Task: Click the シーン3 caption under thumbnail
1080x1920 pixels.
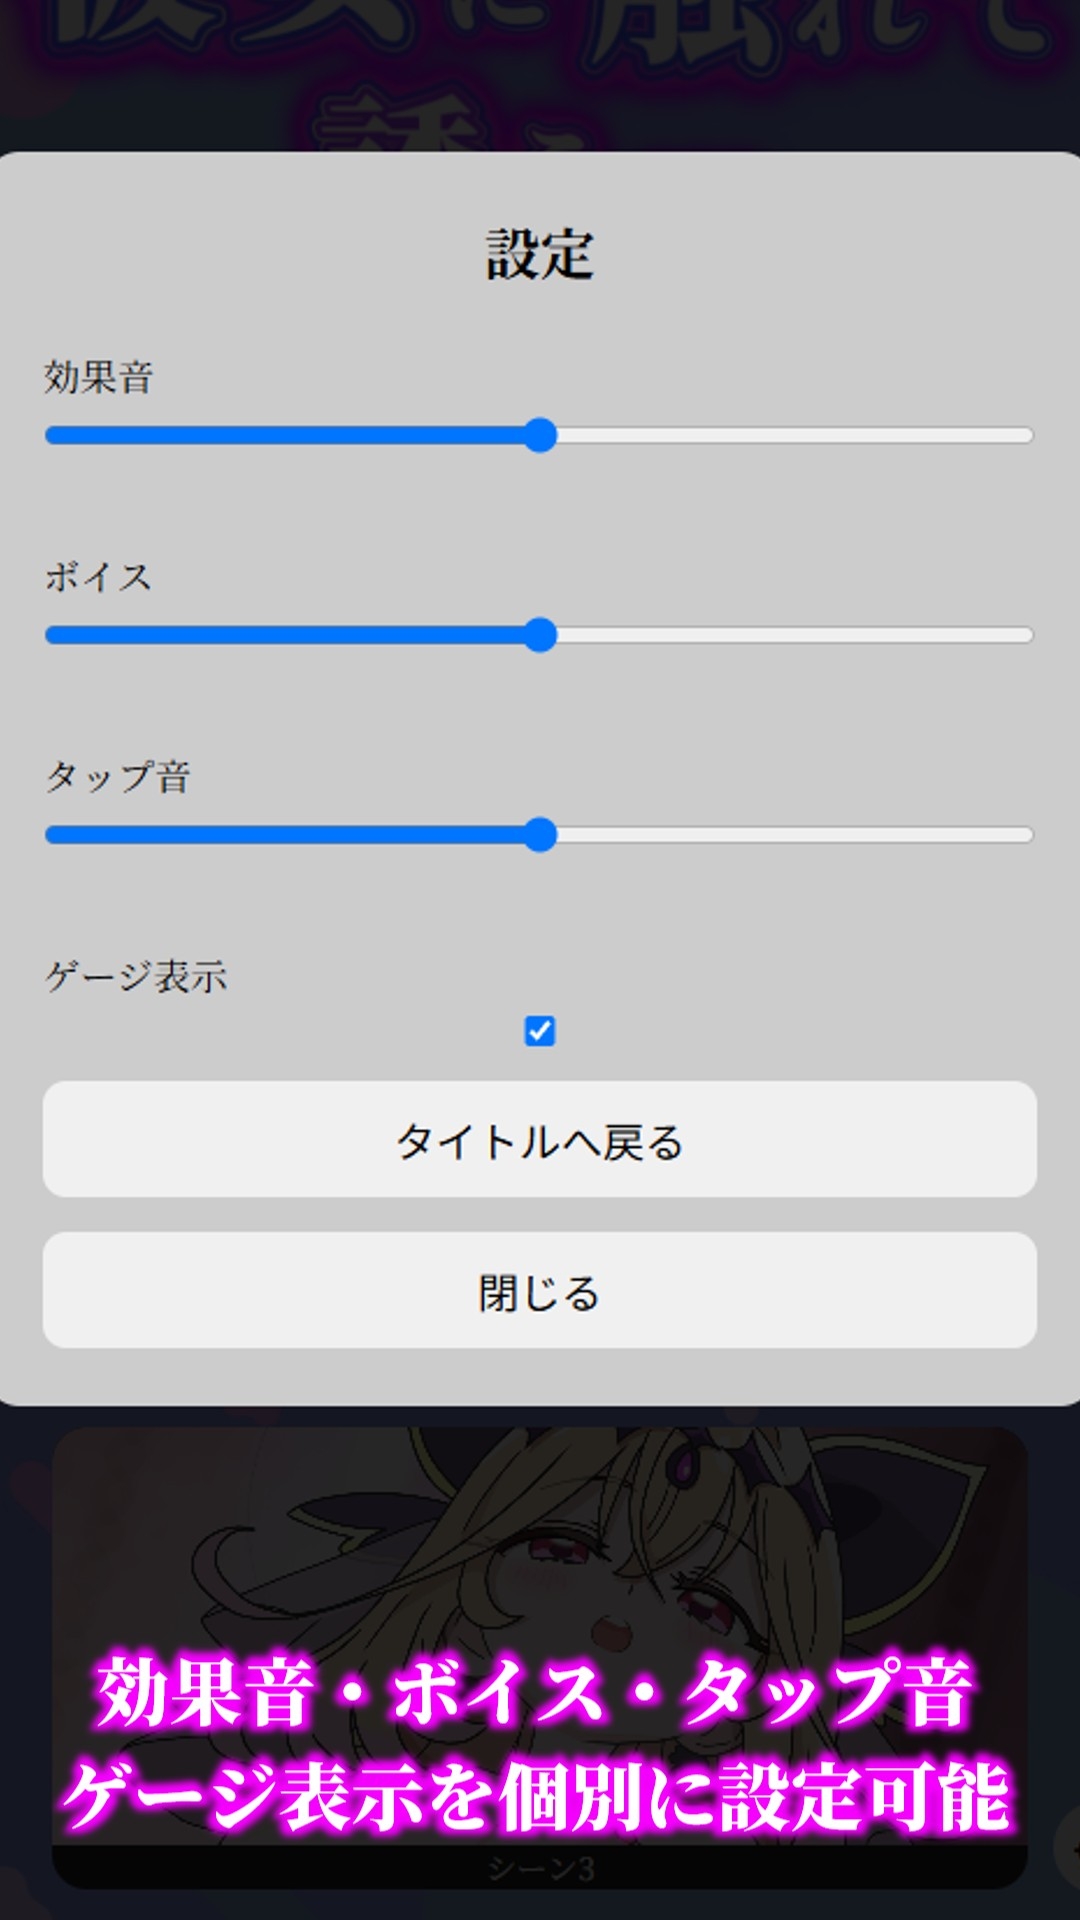Action: tap(540, 1868)
